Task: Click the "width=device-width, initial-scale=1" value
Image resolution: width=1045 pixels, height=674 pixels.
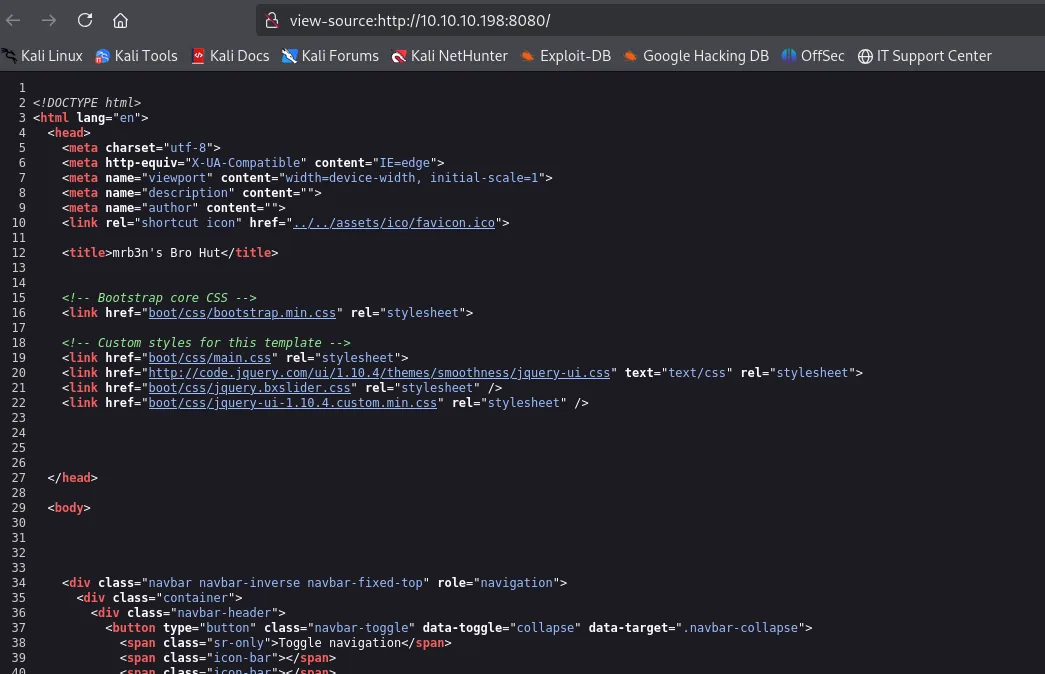Action: 412,177
